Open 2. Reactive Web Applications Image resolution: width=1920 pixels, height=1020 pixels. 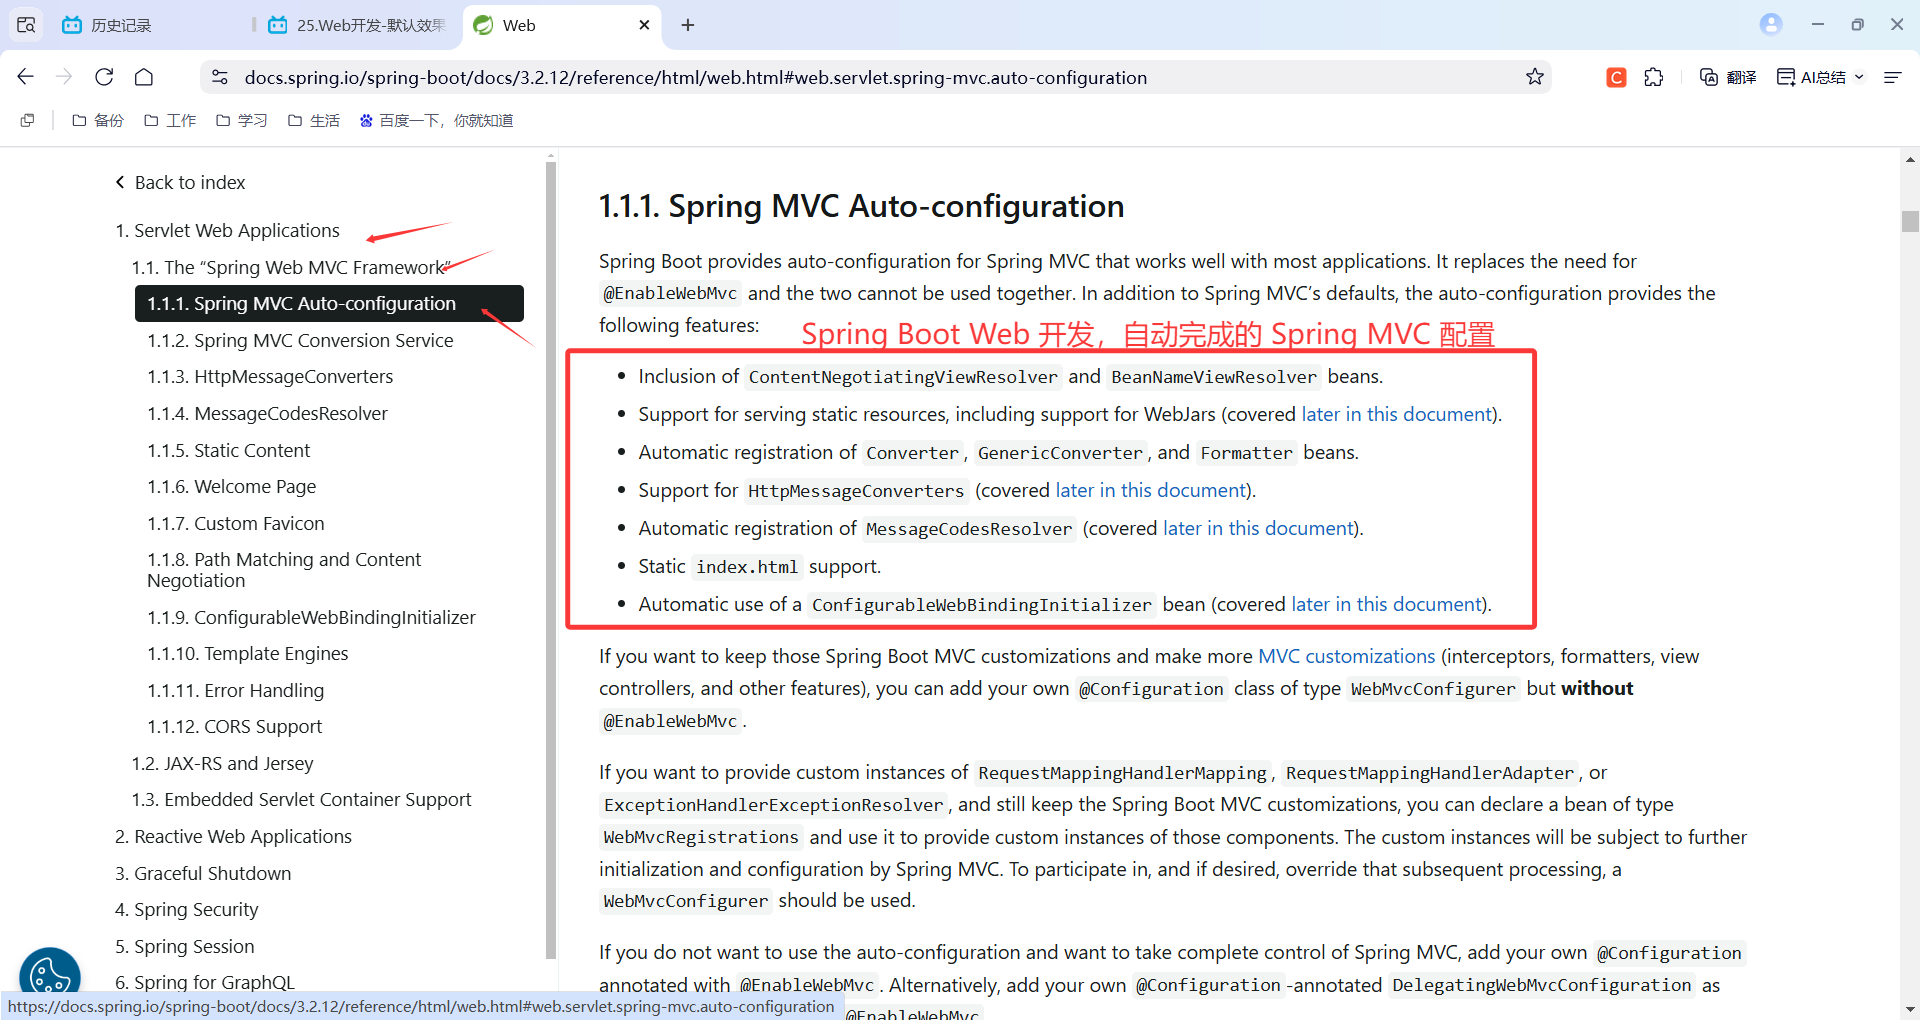233,836
